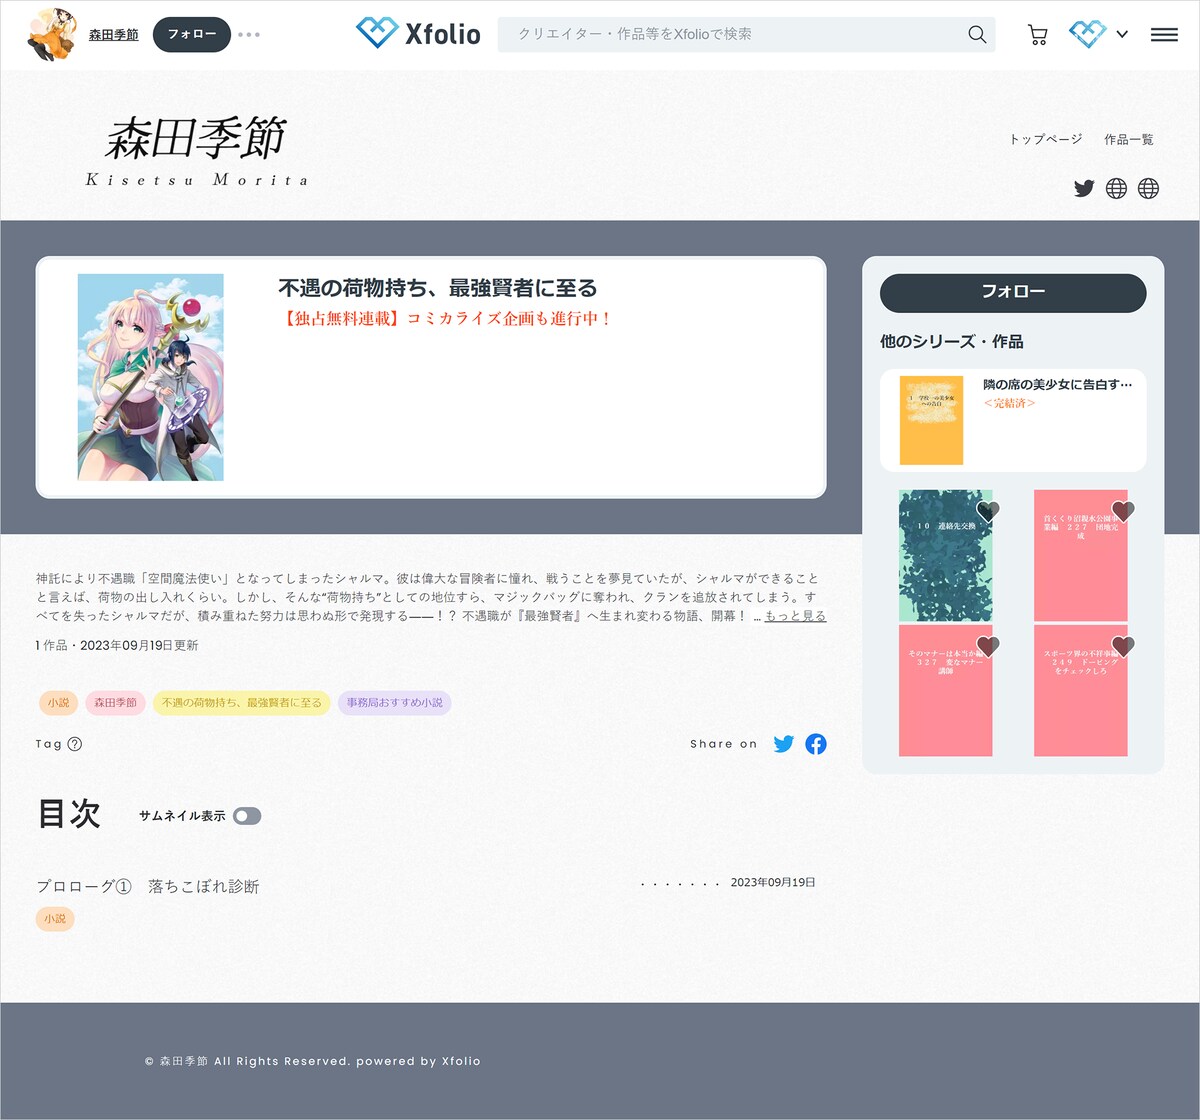Image resolution: width=1200 pixels, height=1120 pixels.
Task: Share the page on Twitter
Action: point(784,744)
